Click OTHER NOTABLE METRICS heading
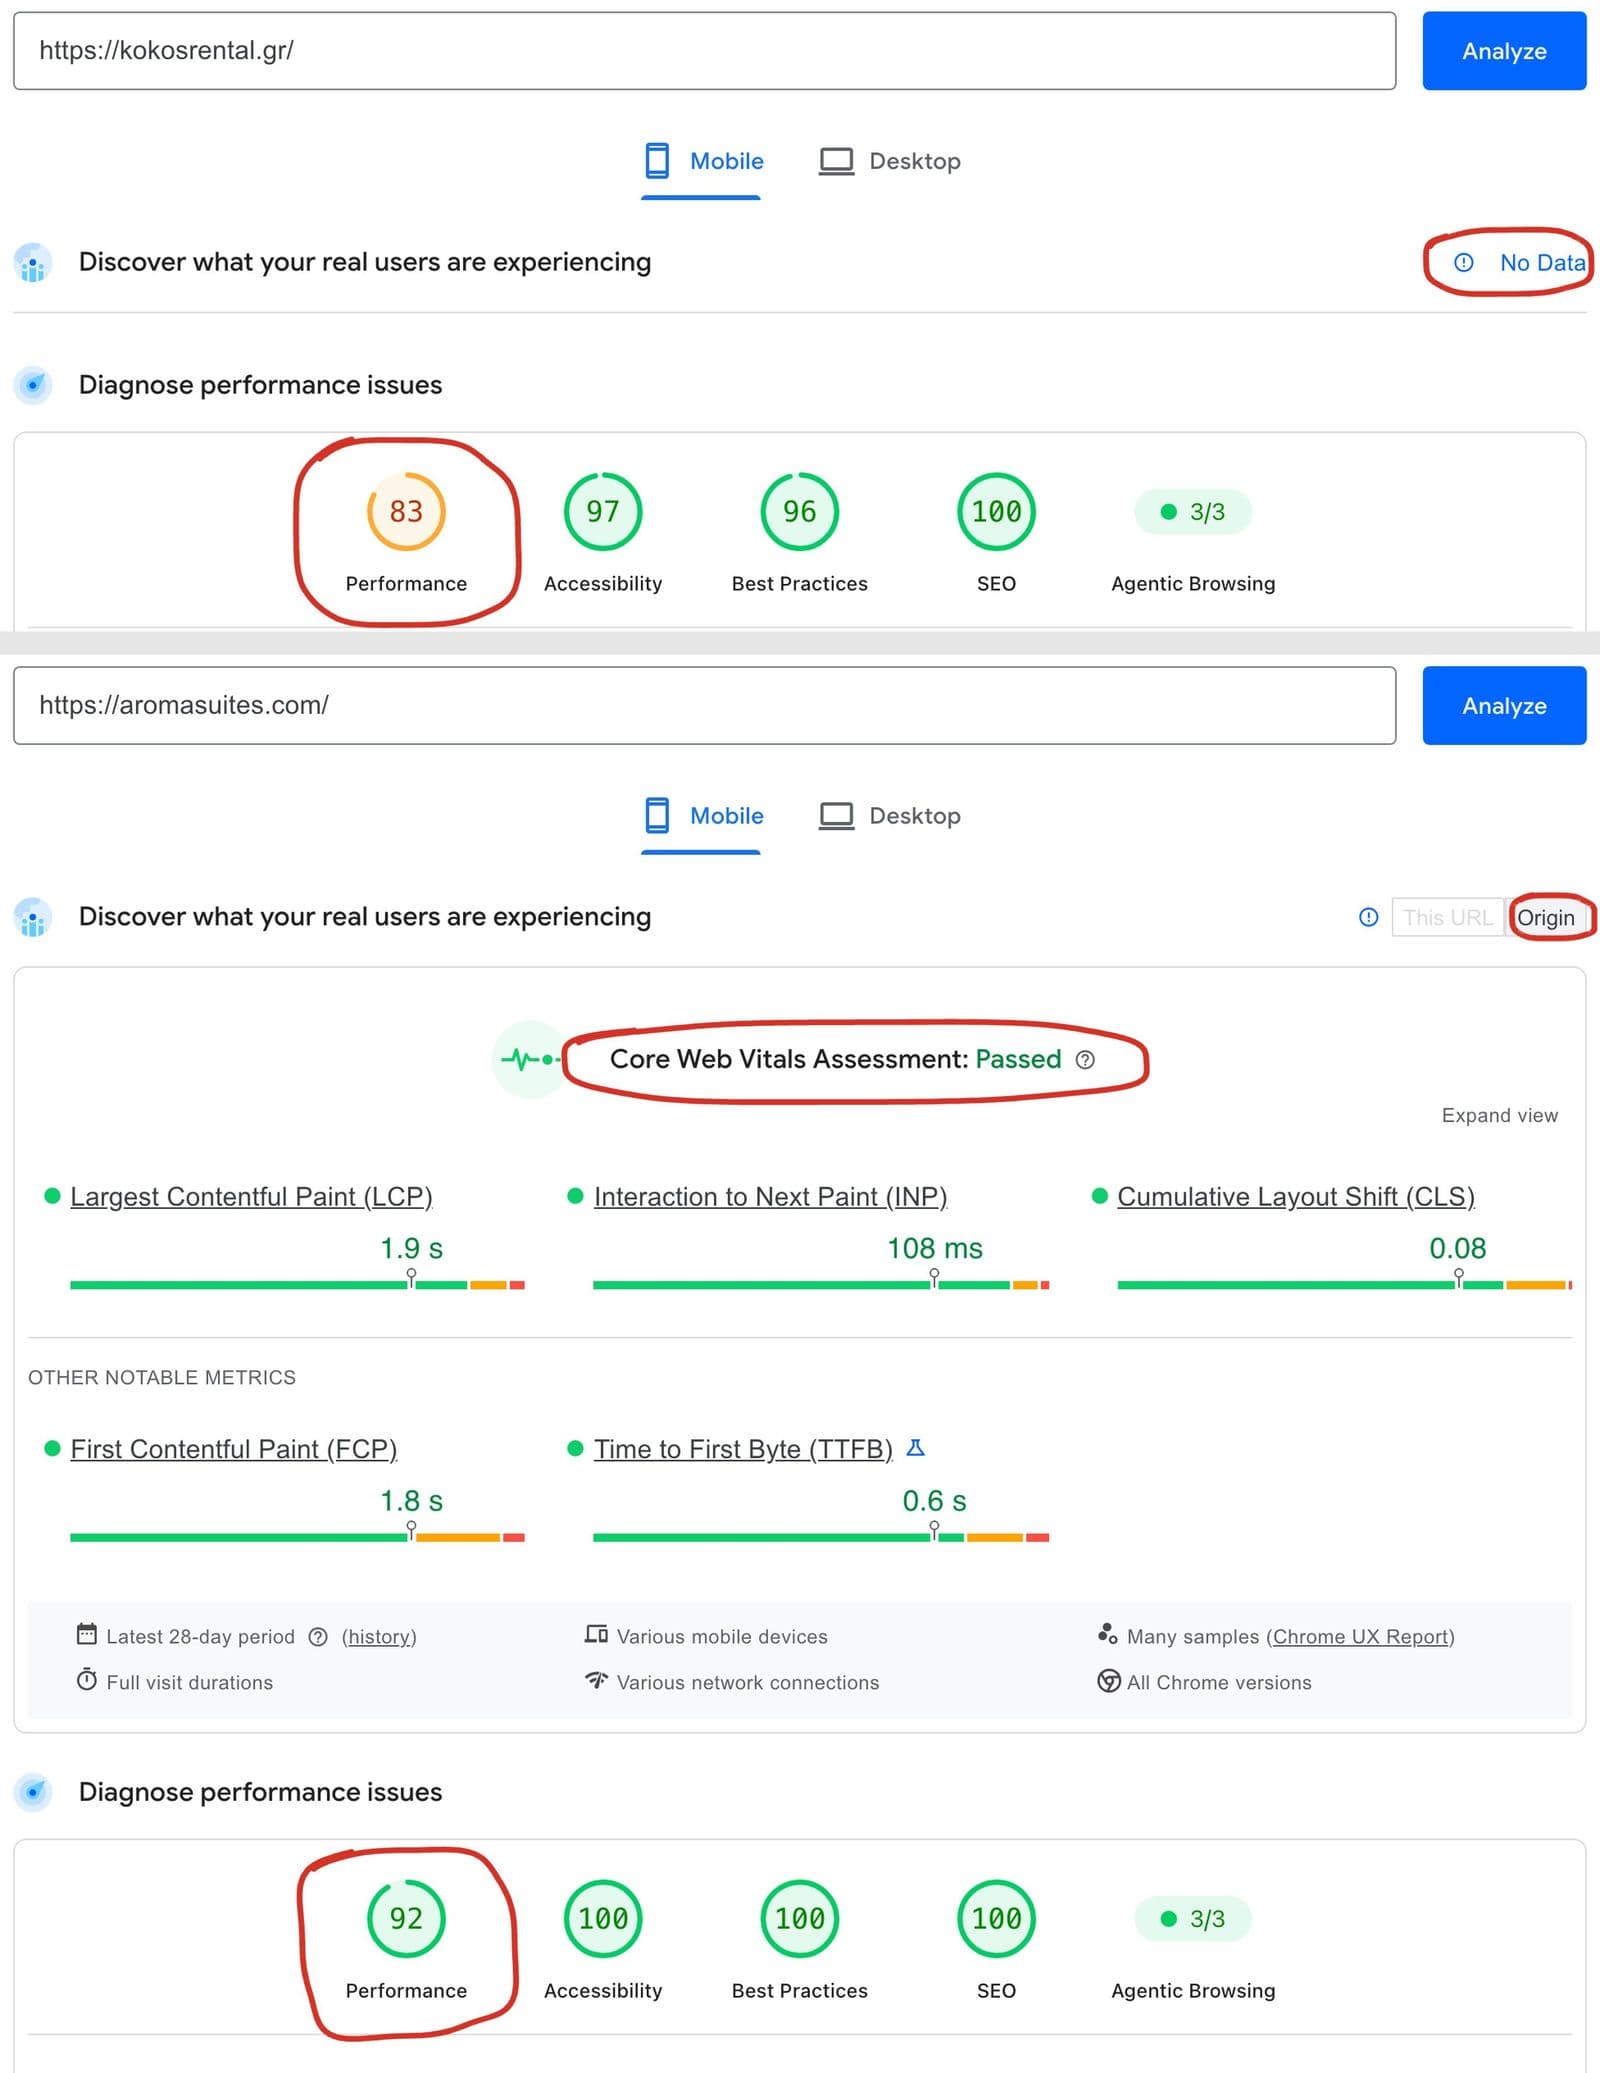Viewport: 1600px width, 2073px height. 162,1377
